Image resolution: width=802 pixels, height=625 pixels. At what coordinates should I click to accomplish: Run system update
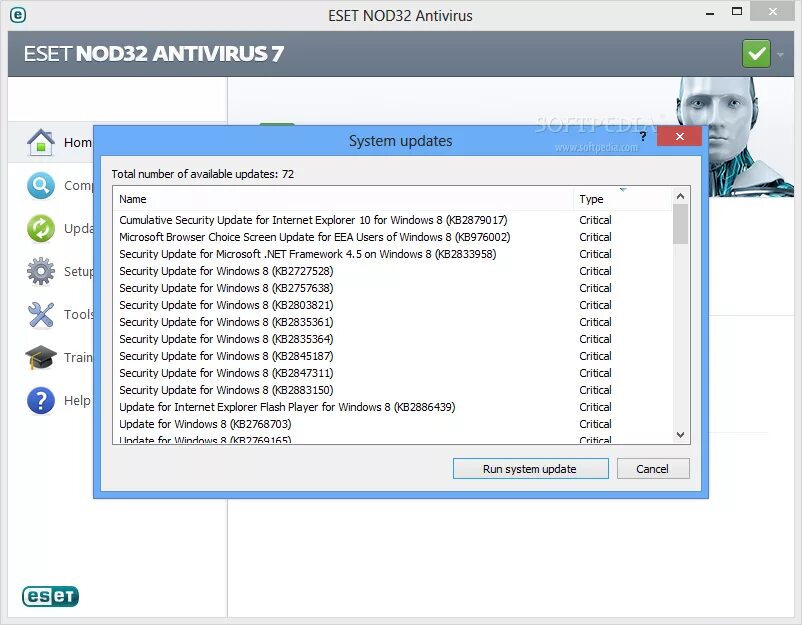(530, 468)
